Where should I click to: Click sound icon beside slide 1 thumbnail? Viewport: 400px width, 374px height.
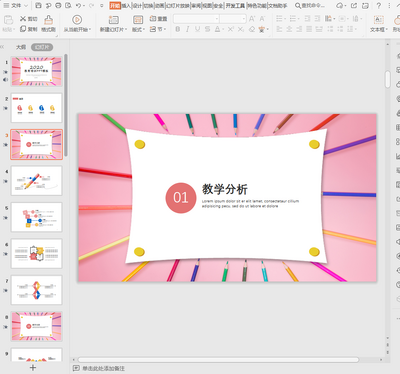pyautogui.click(x=5, y=80)
